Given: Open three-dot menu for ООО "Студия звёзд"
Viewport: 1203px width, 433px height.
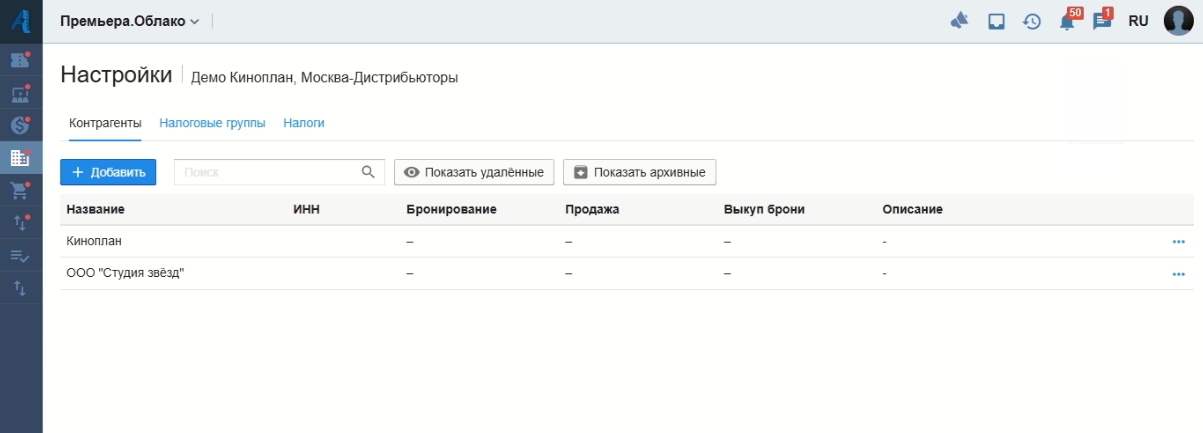Looking at the screenshot, I should click(1178, 274).
